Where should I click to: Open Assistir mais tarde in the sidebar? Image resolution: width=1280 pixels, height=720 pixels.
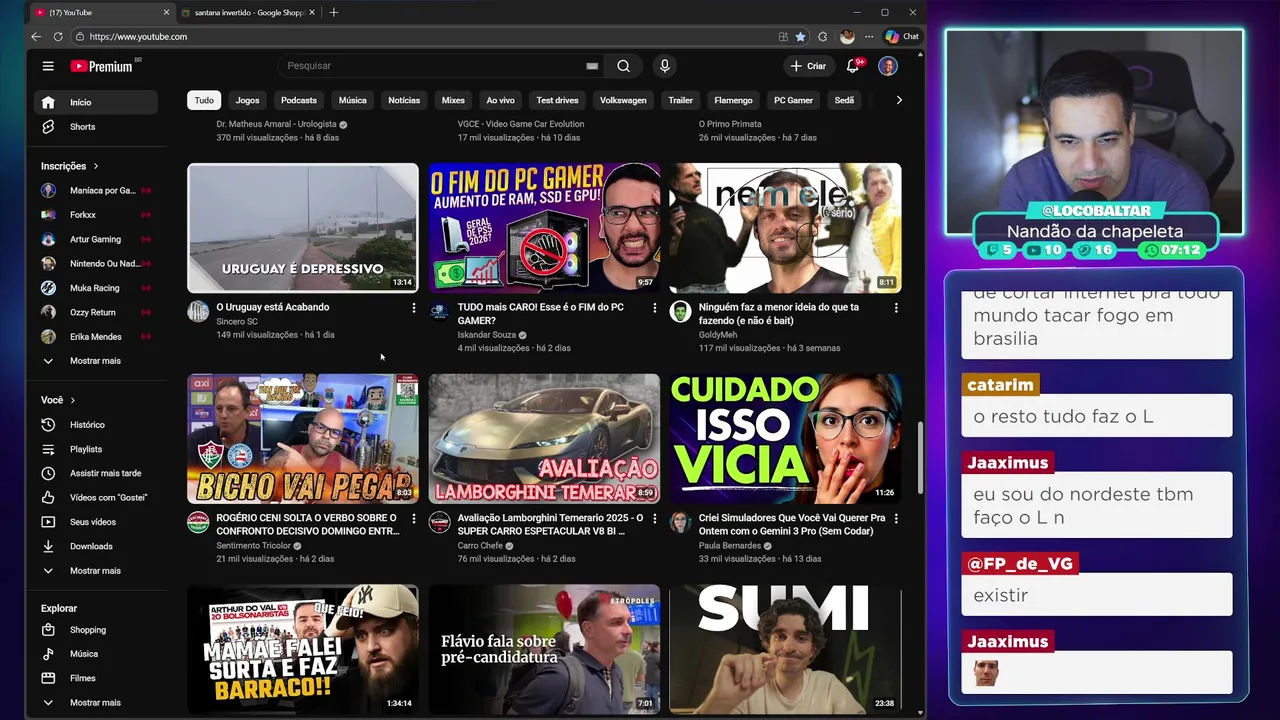point(97,473)
